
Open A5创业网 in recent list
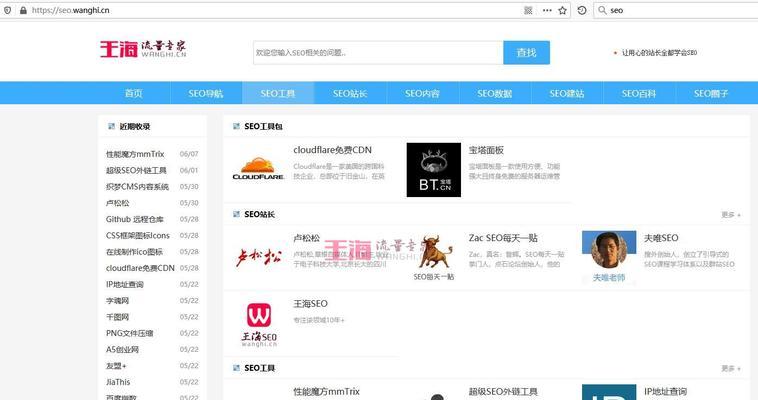(x=122, y=350)
